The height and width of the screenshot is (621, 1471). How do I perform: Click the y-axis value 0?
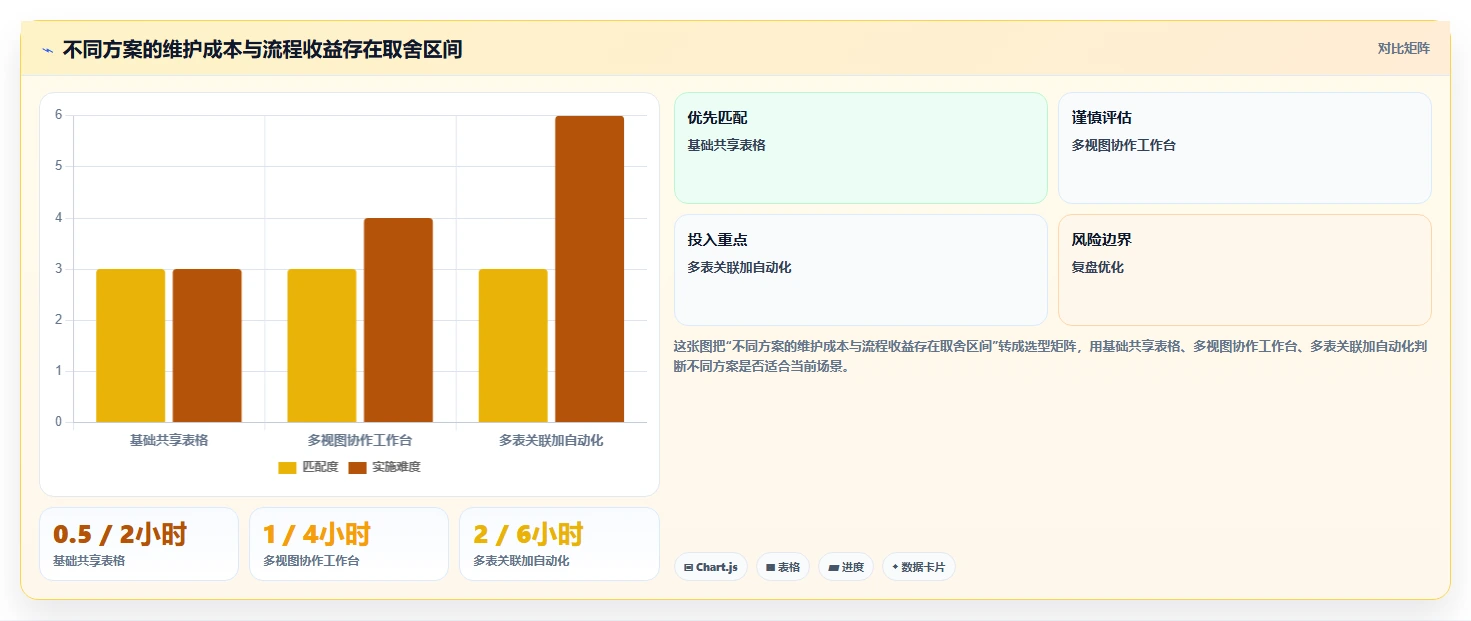point(58,422)
